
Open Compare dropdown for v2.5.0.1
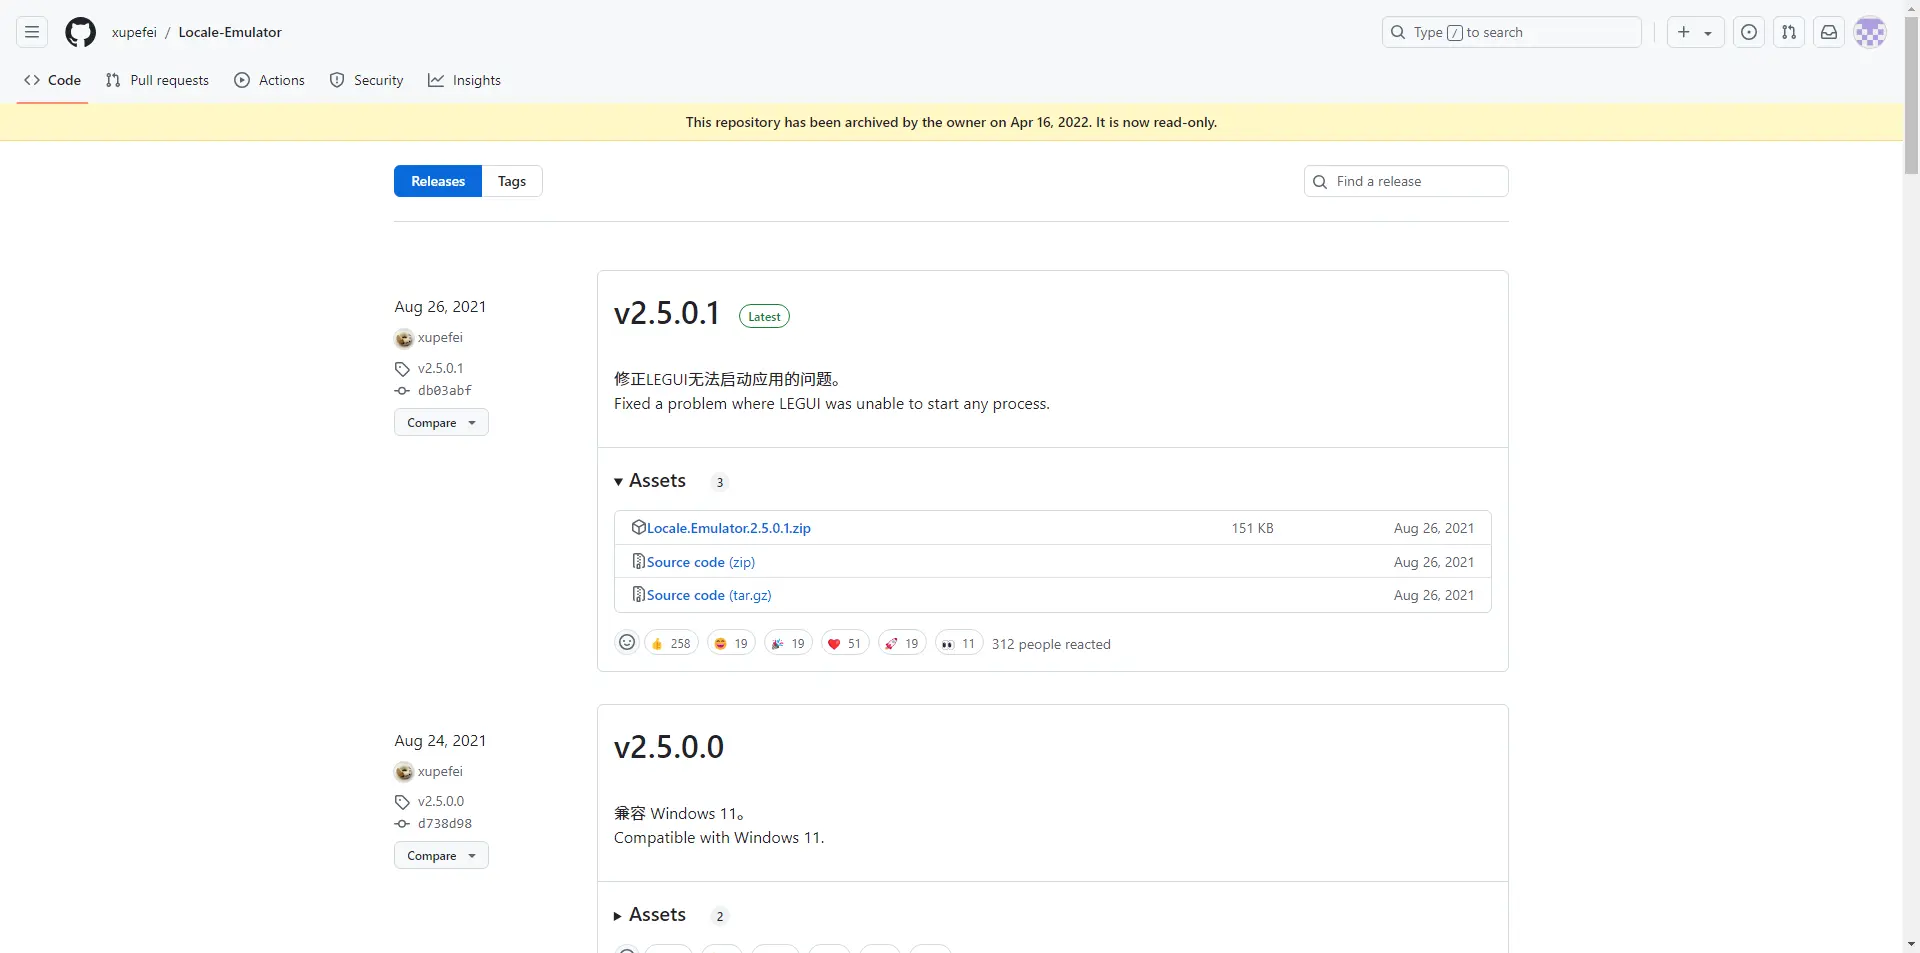441,422
